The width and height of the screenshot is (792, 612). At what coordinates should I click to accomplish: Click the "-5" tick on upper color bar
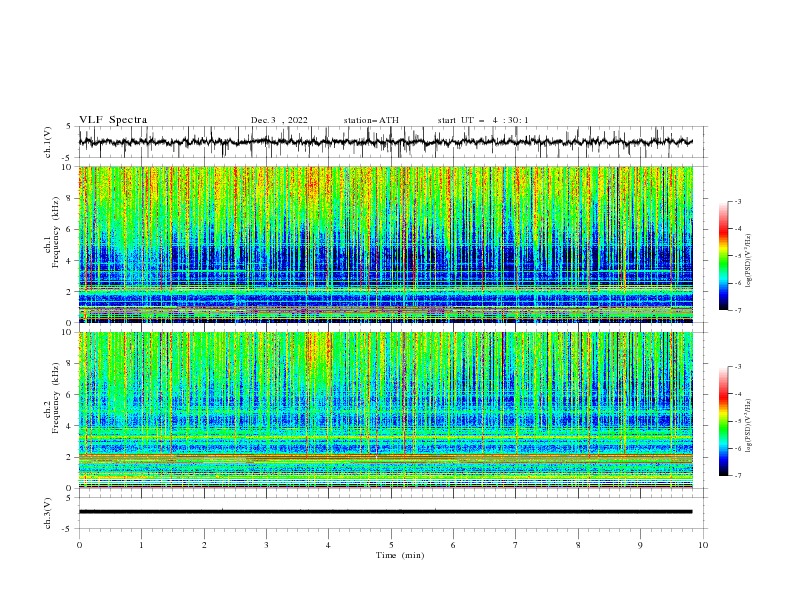[x=737, y=256]
